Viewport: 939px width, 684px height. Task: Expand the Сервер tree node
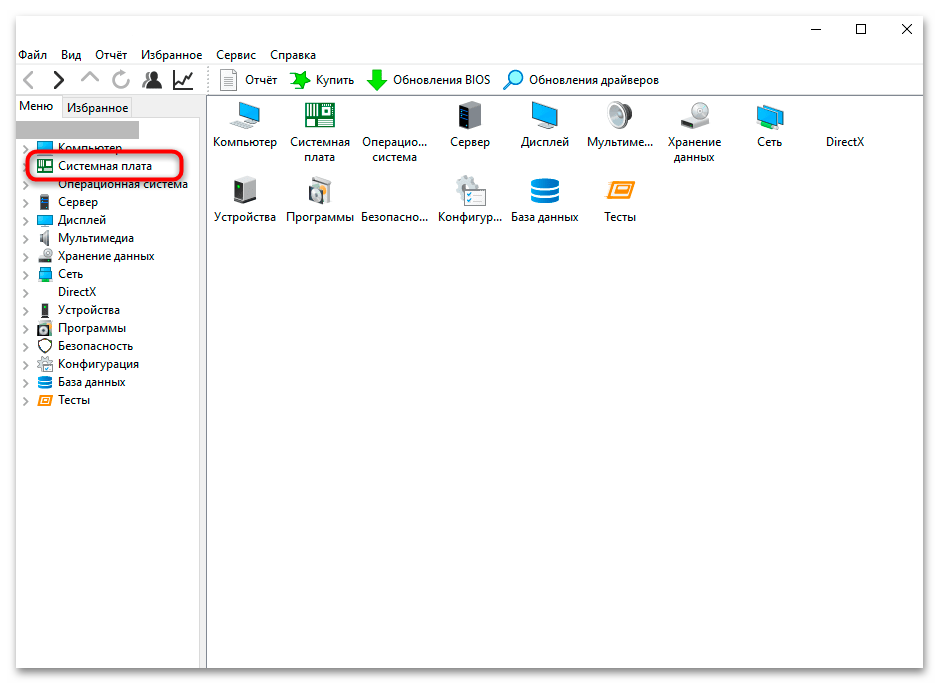click(26, 203)
